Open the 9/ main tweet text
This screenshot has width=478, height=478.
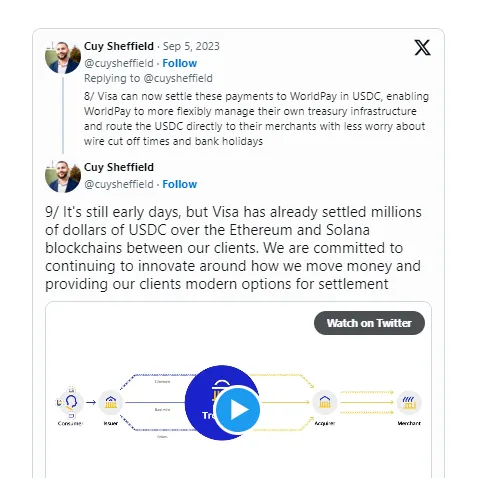coord(233,248)
